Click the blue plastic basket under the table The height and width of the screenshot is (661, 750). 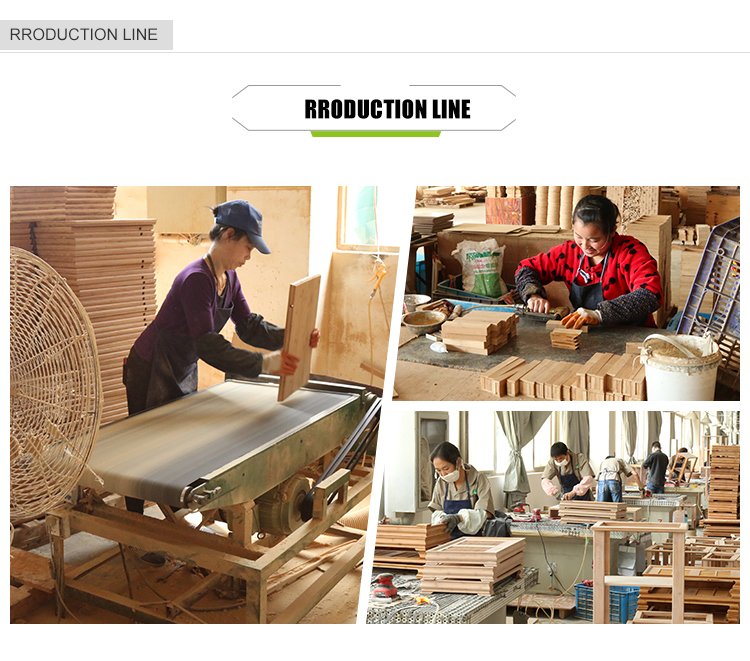pyautogui.click(x=607, y=602)
